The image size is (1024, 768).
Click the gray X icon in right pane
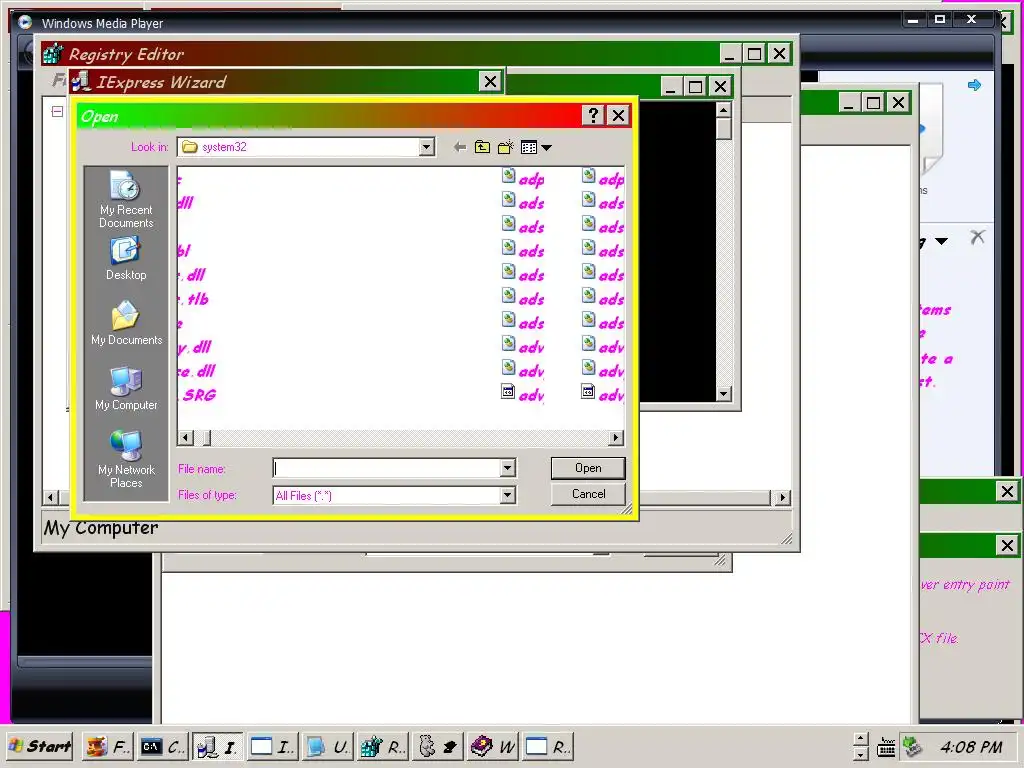977,237
